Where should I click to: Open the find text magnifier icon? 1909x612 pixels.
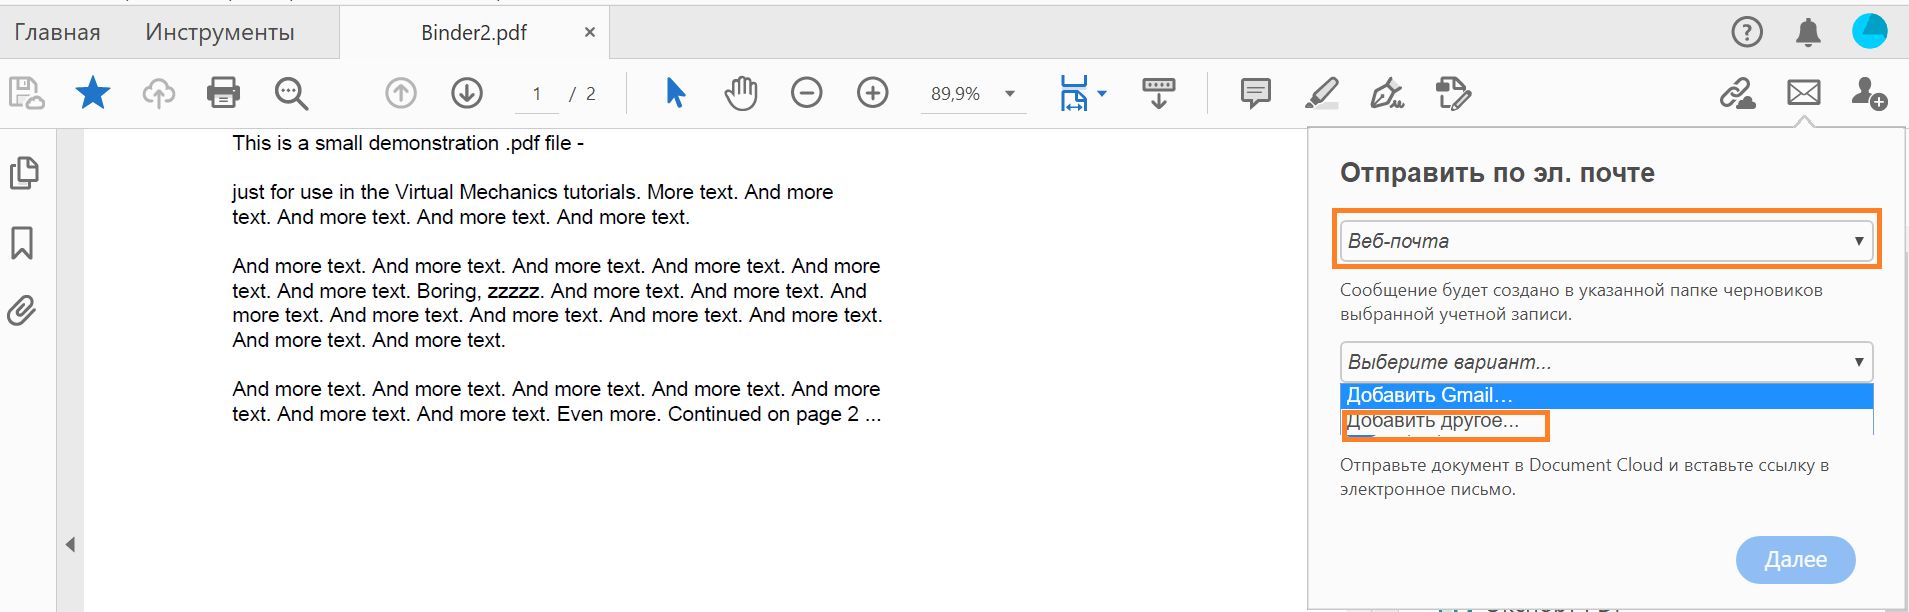point(291,93)
